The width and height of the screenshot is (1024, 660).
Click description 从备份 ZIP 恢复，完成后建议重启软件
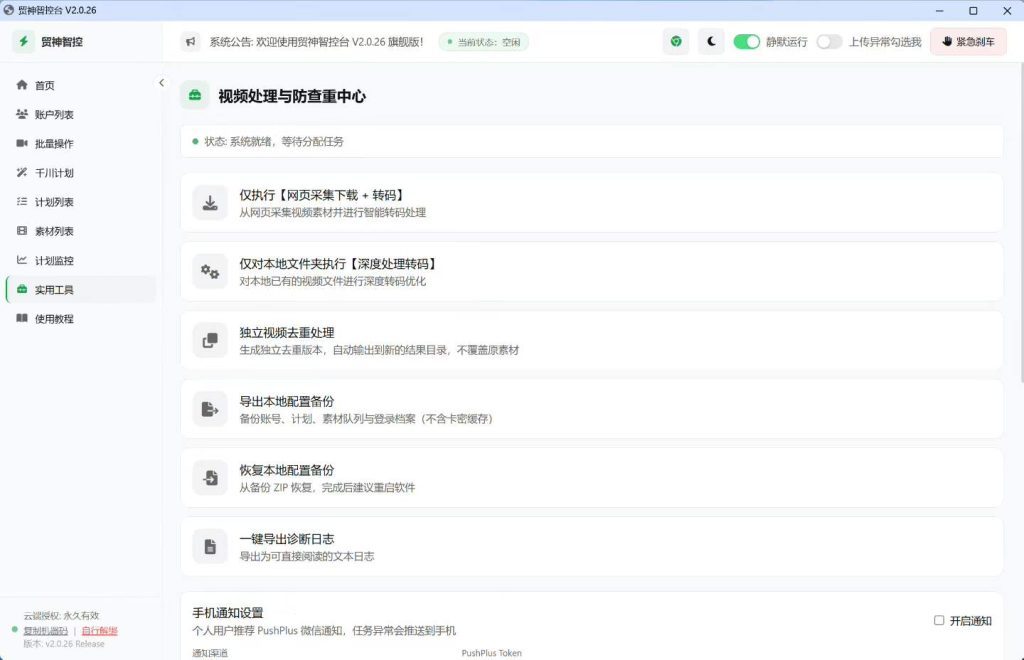327,488
